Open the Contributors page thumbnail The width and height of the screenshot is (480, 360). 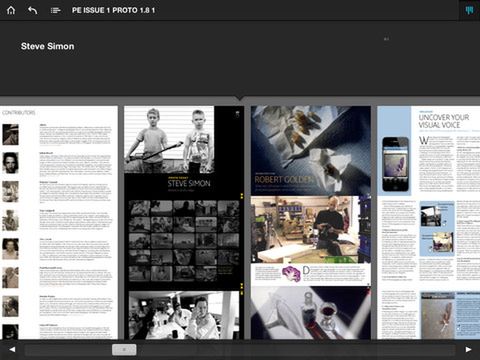tap(59, 223)
